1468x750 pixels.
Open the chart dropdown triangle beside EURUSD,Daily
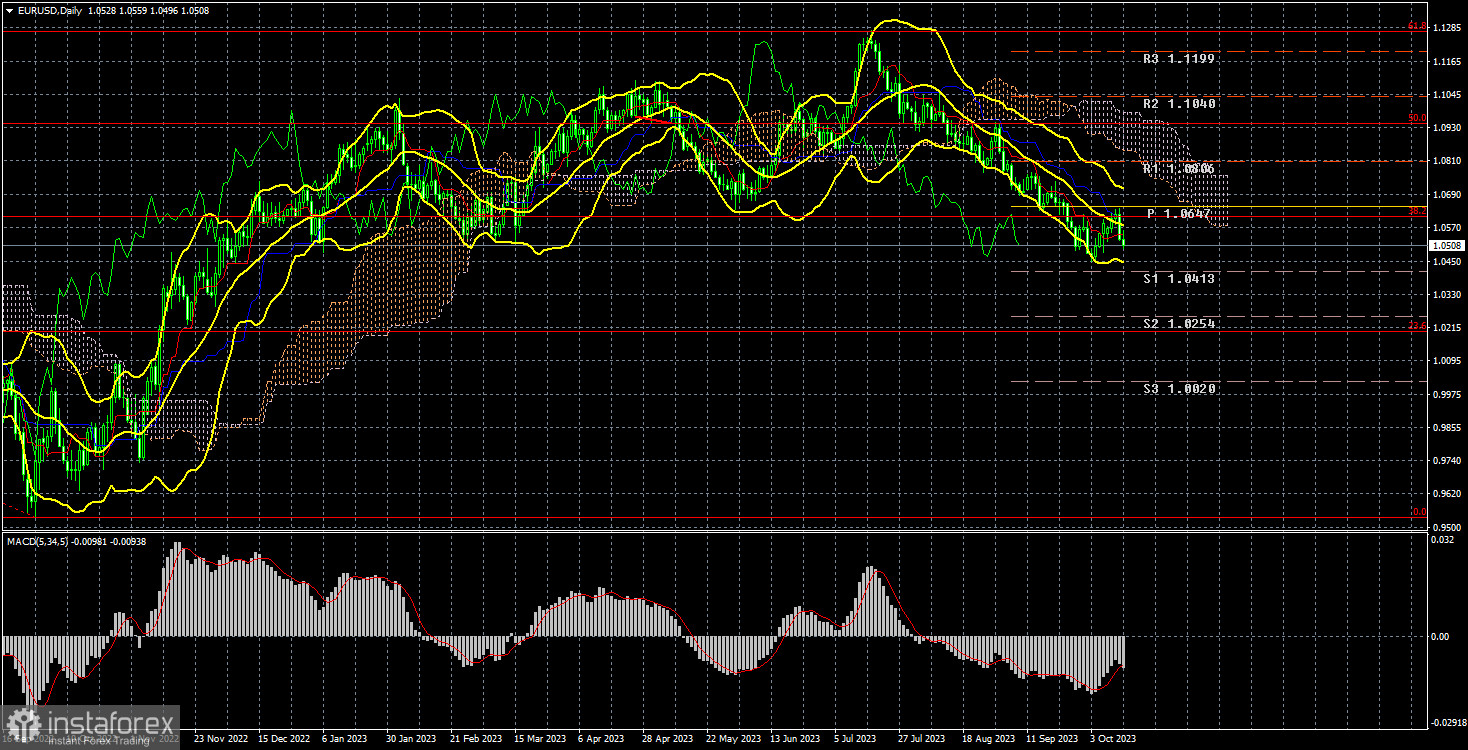(9, 10)
